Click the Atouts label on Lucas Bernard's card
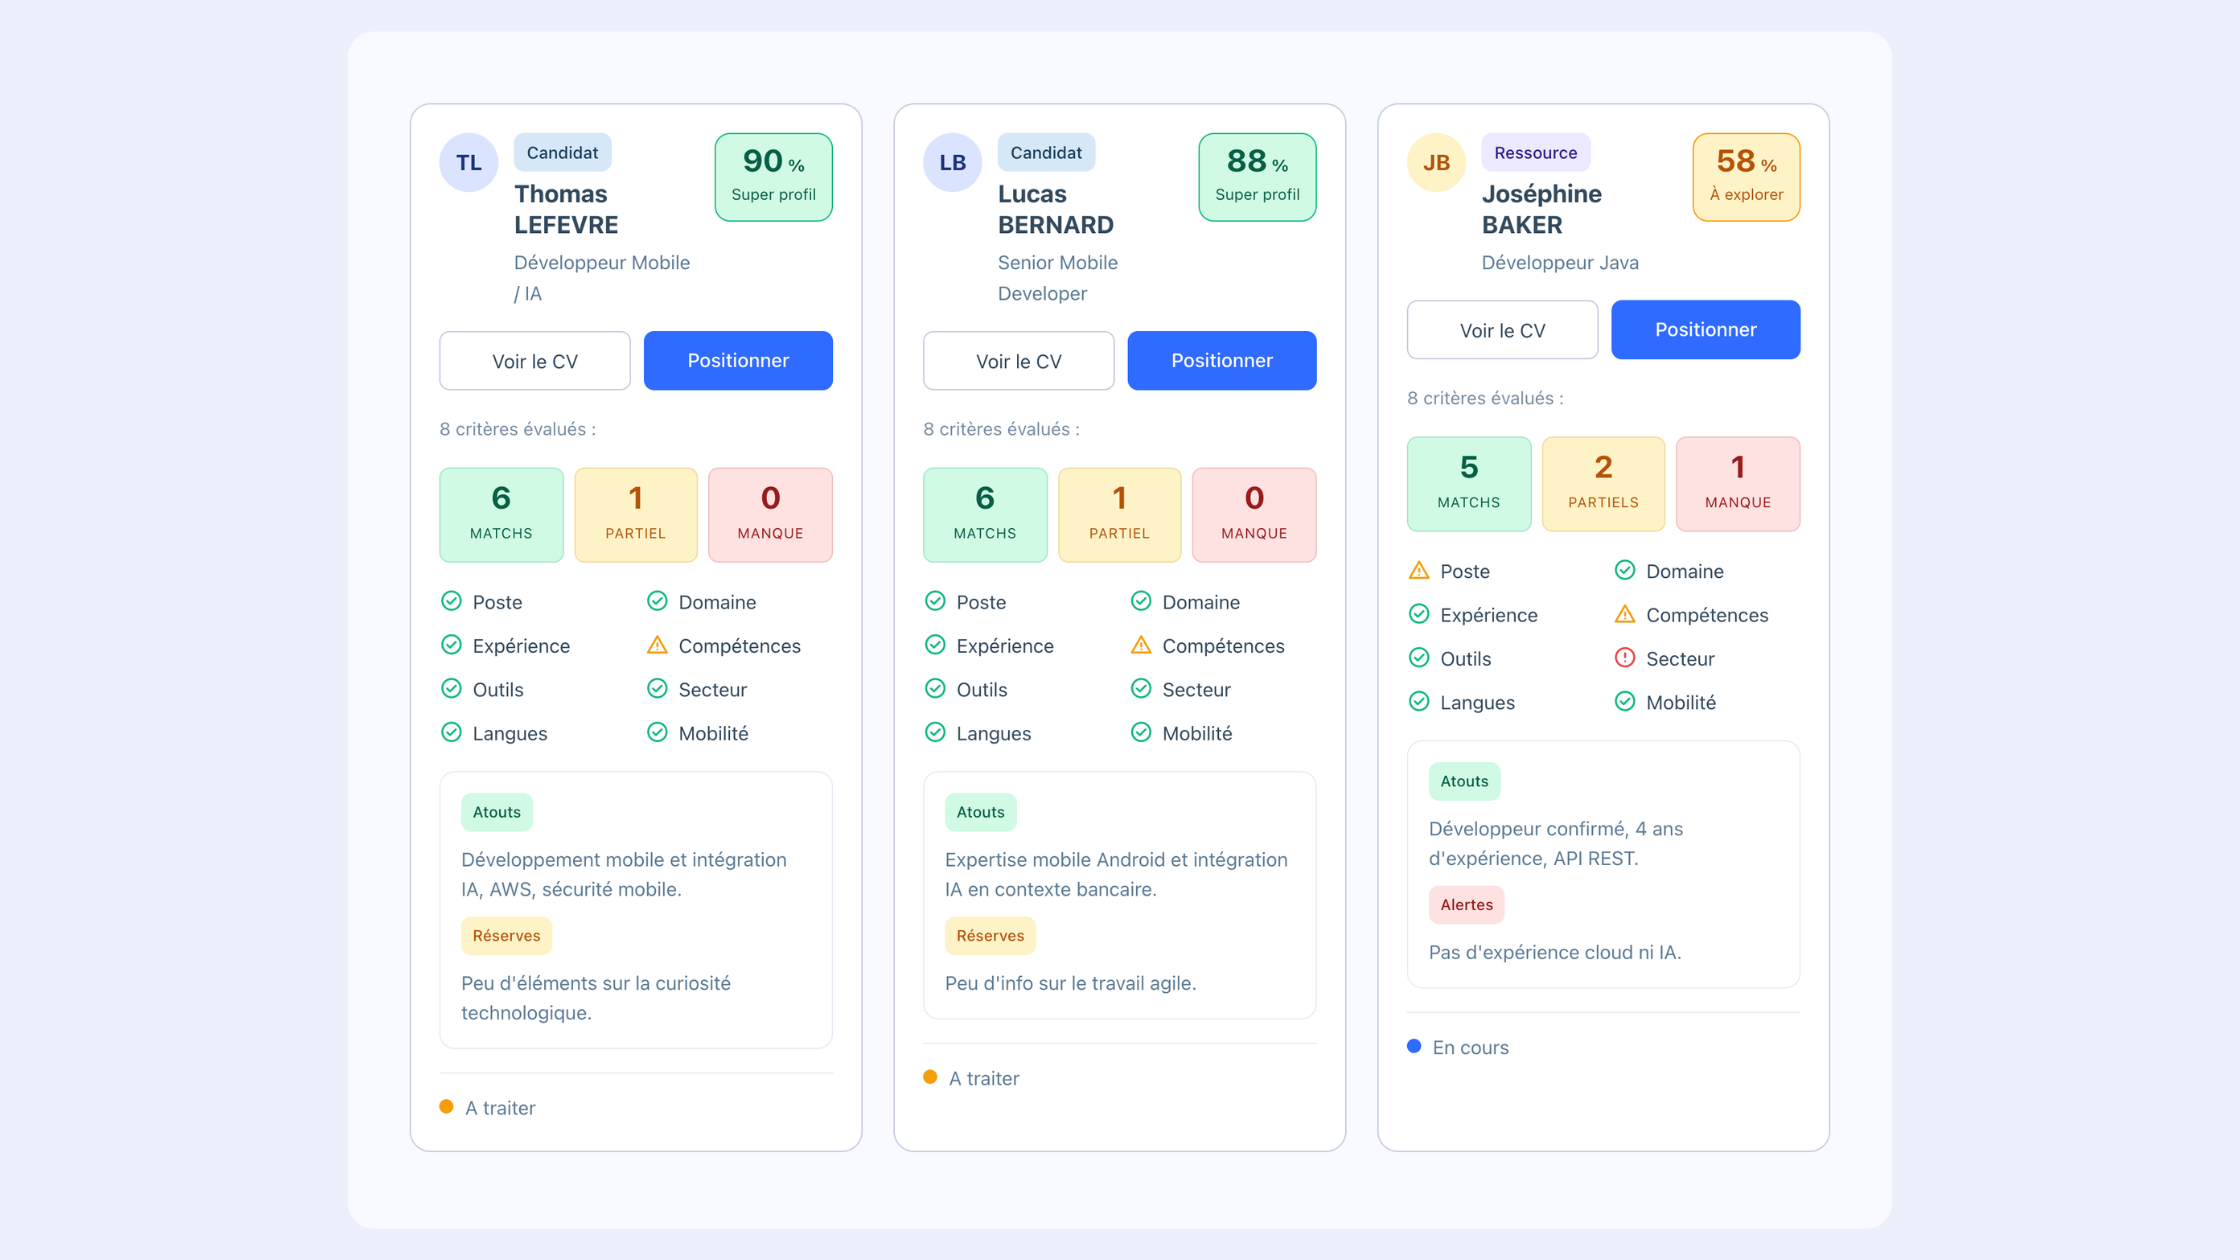The height and width of the screenshot is (1260, 2240). pos(980,812)
